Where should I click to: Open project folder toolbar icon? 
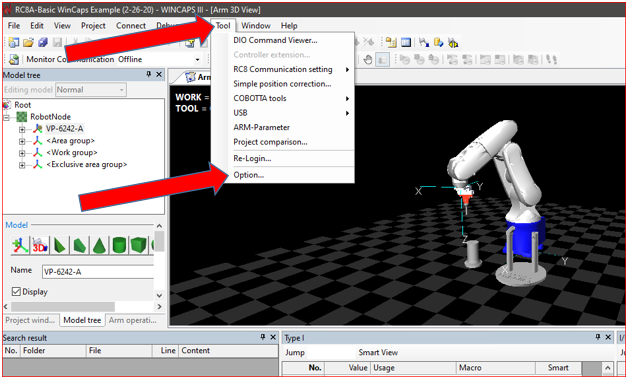coord(28,42)
